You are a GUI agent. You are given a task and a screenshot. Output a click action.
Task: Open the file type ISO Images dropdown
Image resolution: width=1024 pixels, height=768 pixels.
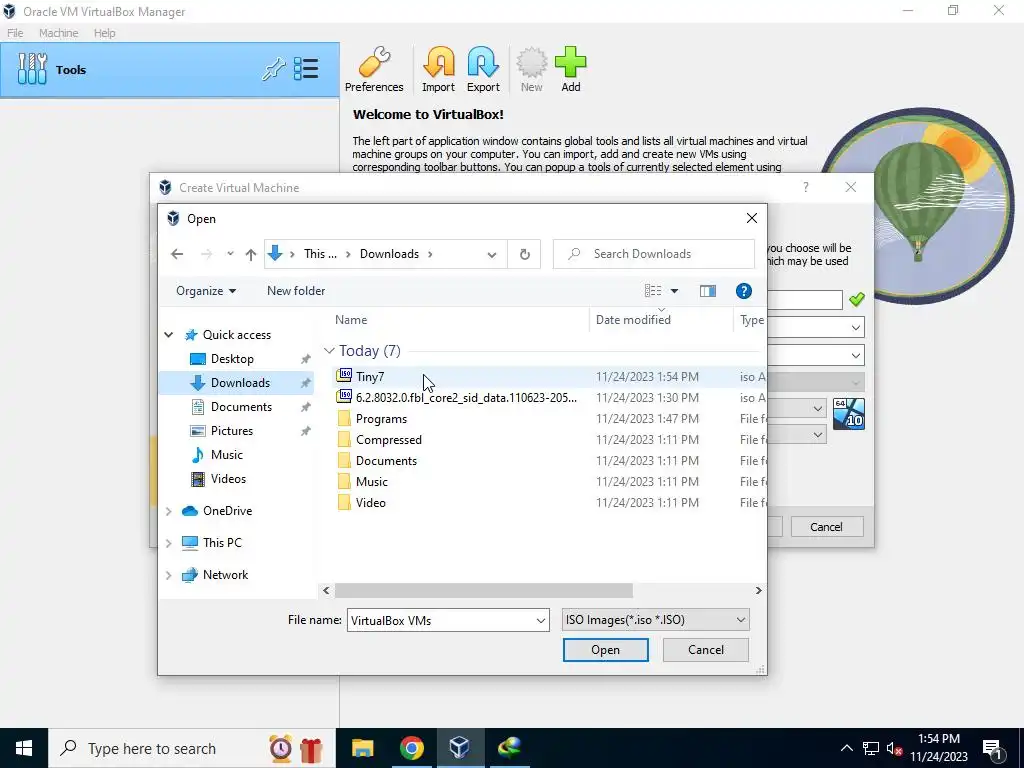click(656, 620)
